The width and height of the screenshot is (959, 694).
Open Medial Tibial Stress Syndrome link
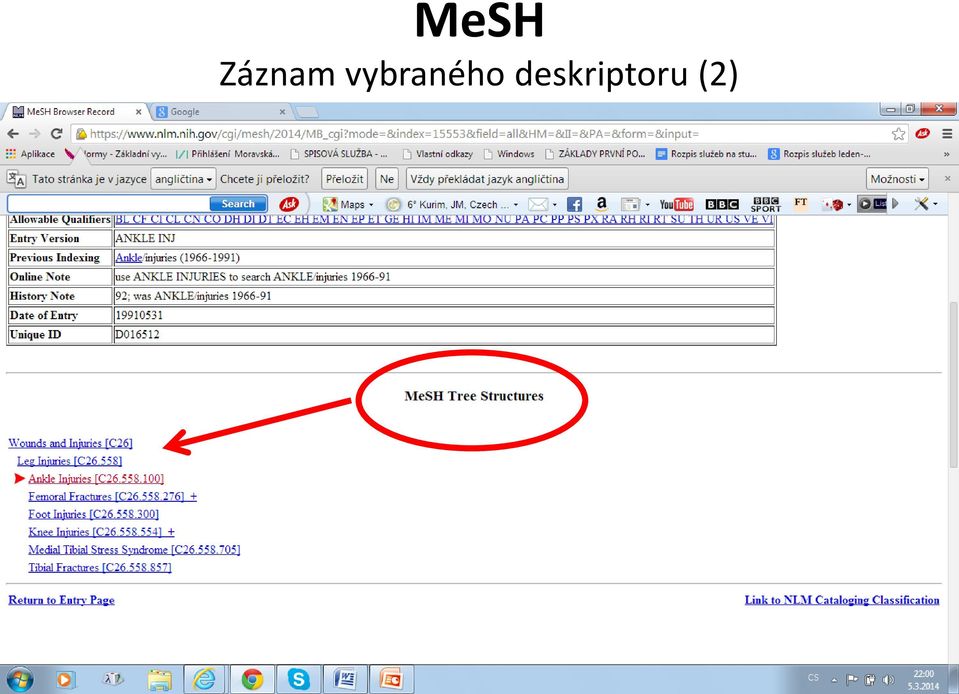(134, 550)
